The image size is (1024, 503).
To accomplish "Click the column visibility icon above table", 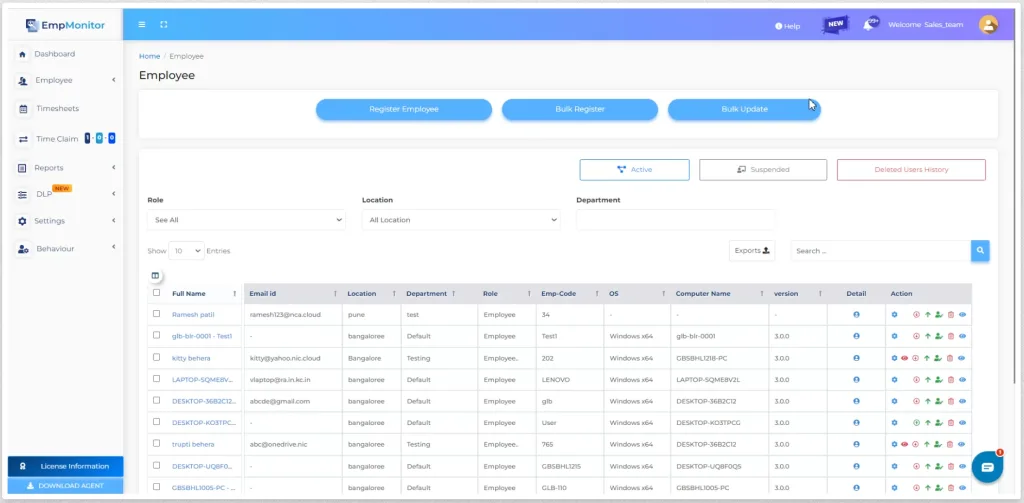I will 155,276.
